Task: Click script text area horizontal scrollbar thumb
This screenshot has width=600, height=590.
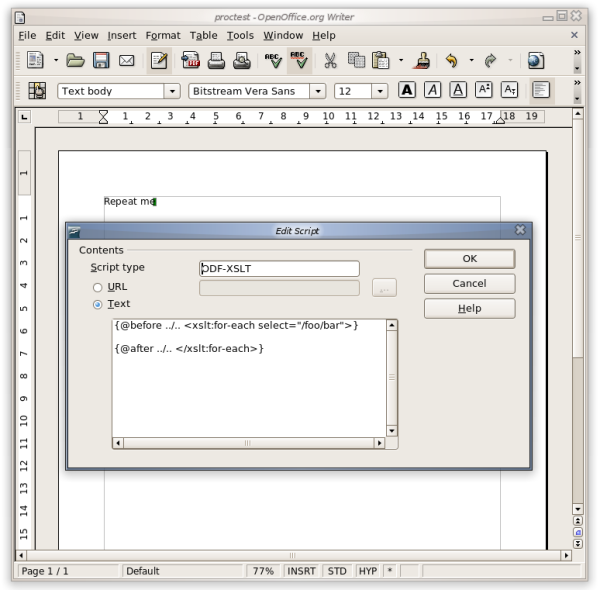Action: pos(248,443)
